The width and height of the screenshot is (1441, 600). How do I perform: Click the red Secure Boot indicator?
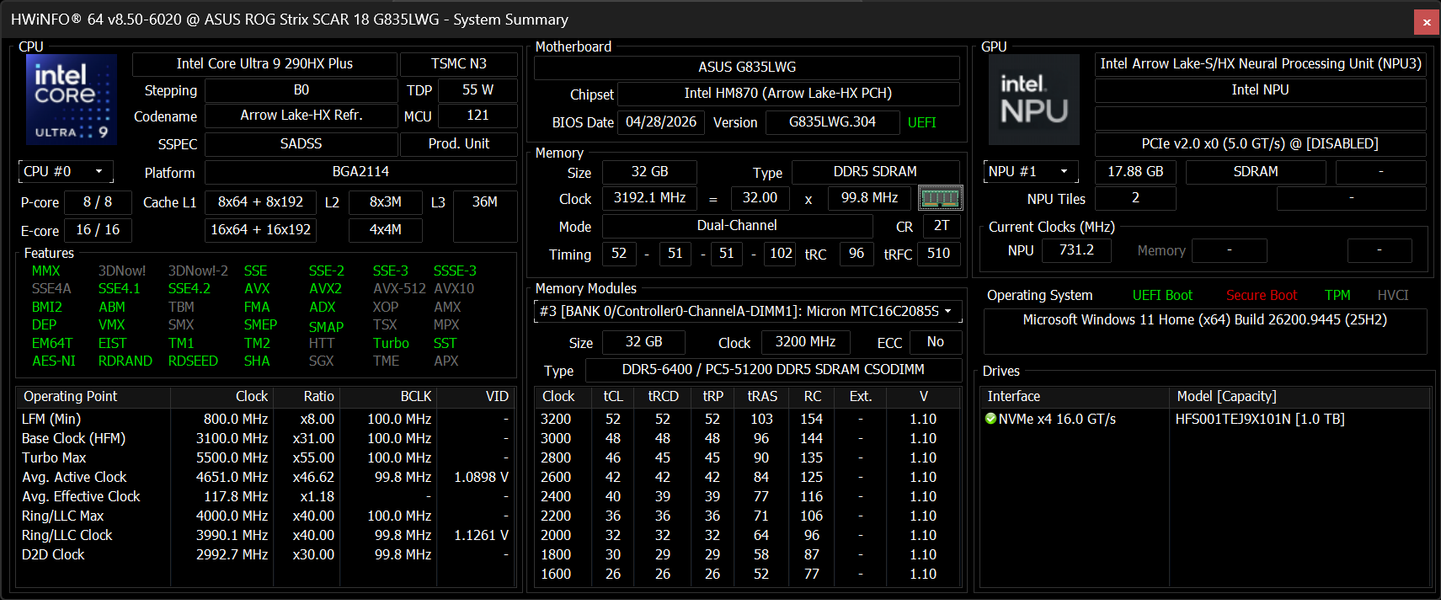point(1261,296)
